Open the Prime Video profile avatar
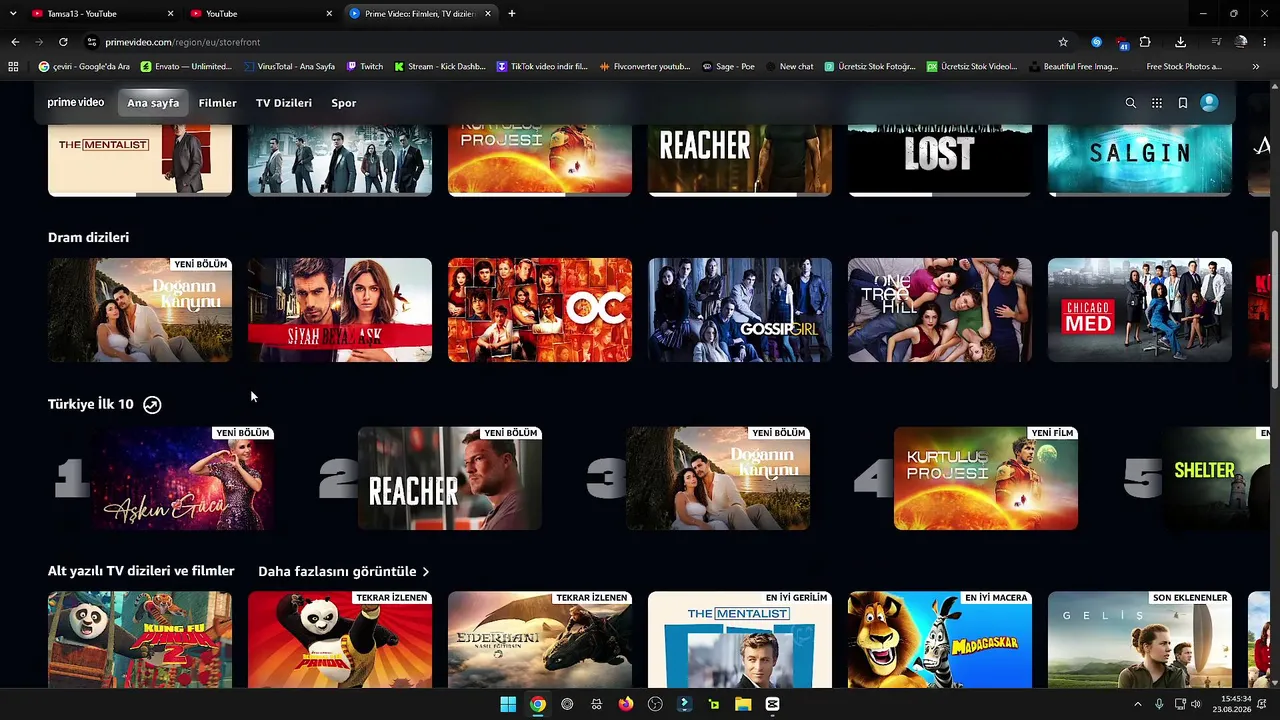The image size is (1280, 720). 1209,103
